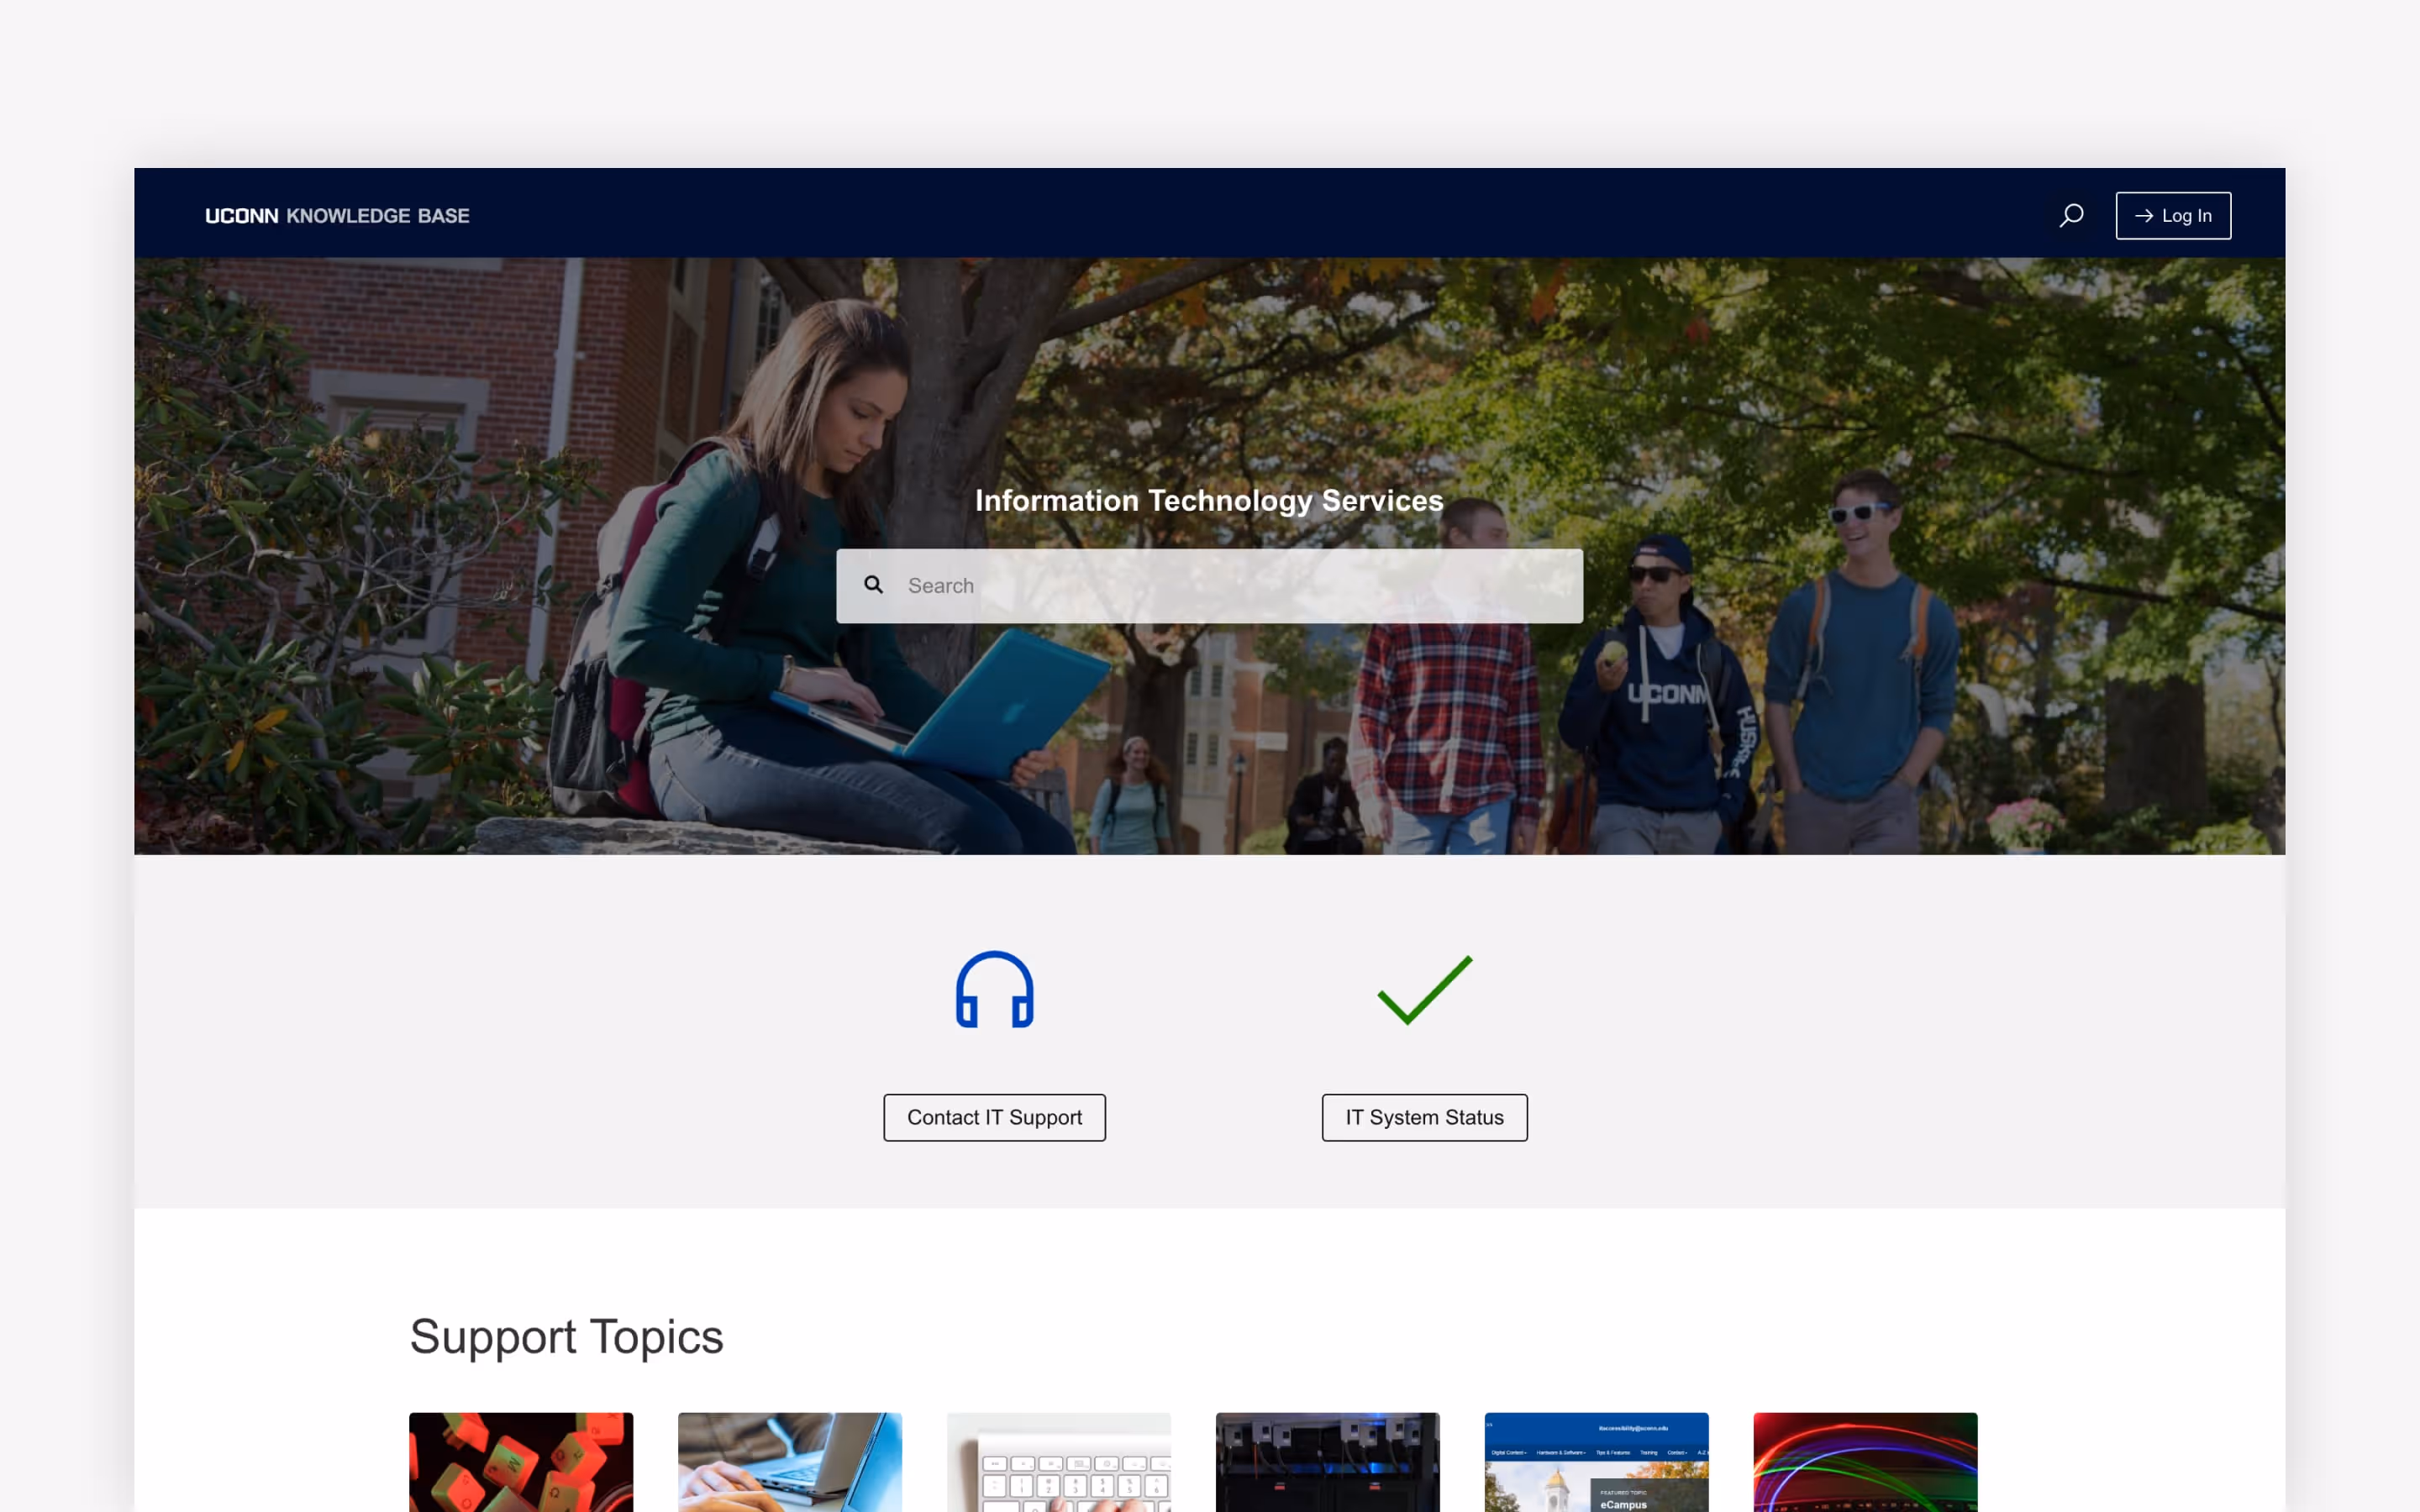Open the laptop typing topic thumbnail

(789, 1461)
